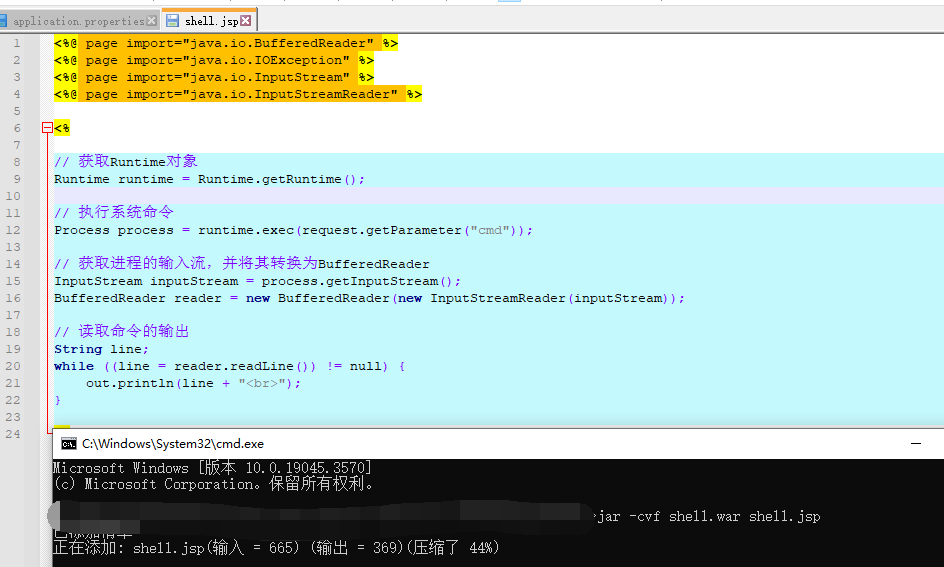Click the closing brace on line 22

click(58, 400)
